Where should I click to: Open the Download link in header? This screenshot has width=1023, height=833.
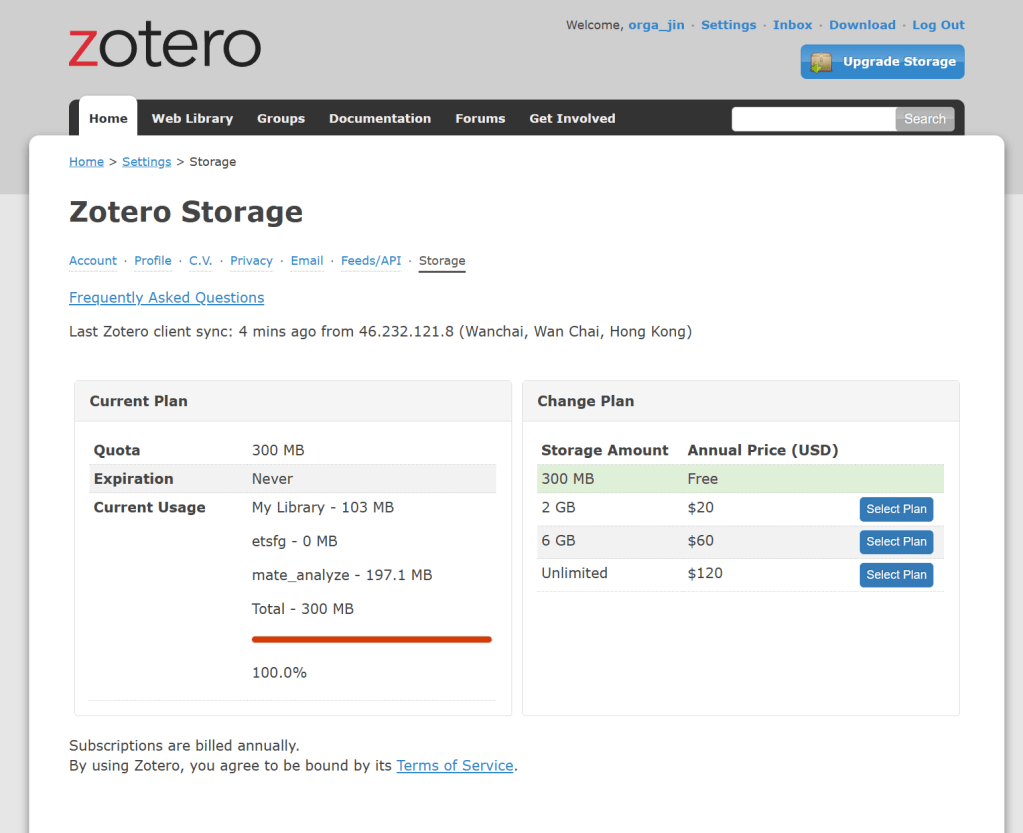(x=862, y=25)
